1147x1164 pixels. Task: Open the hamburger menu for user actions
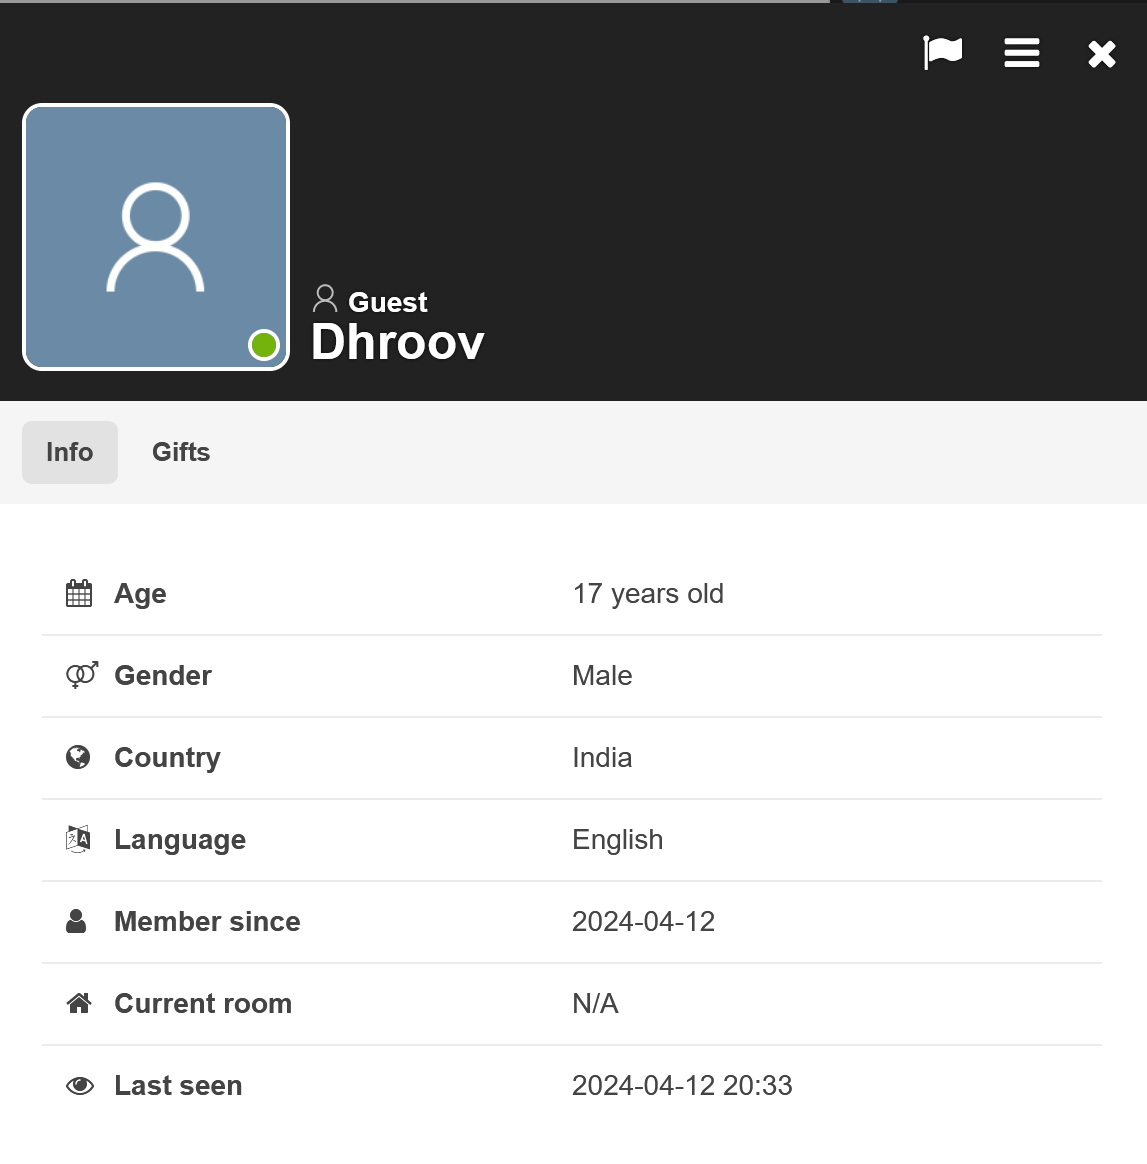pos(1021,53)
